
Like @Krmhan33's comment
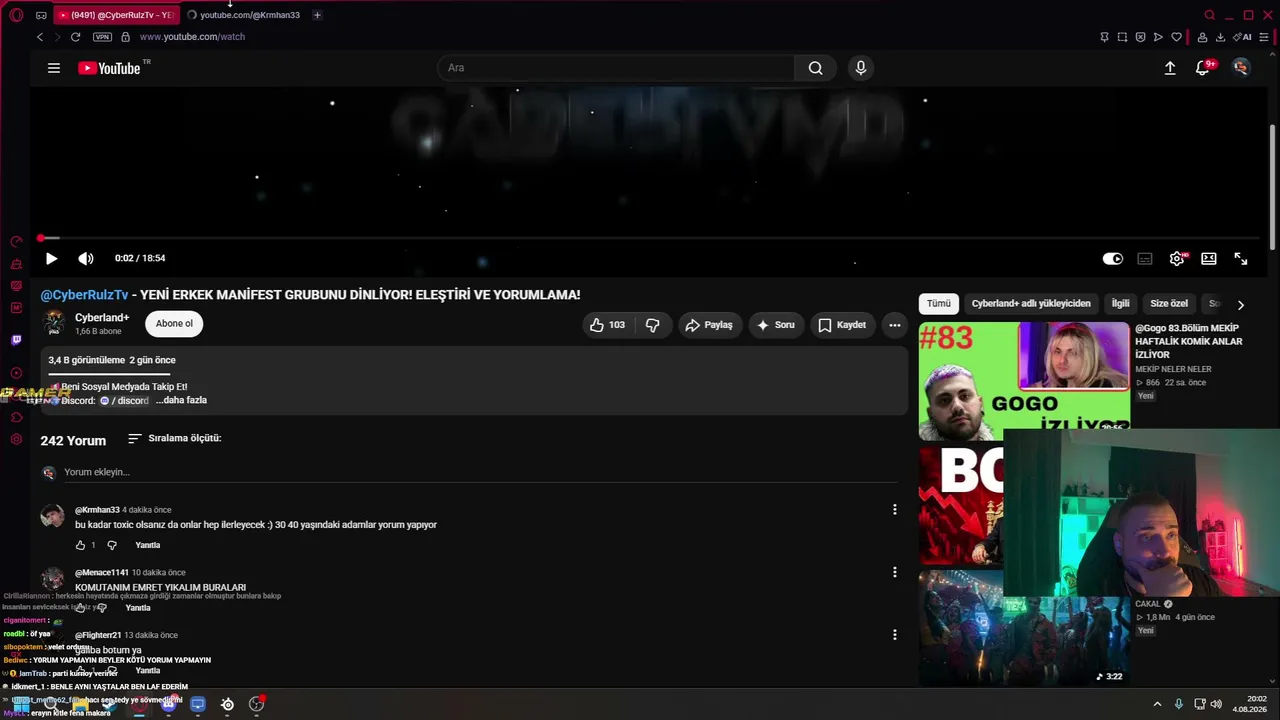tap(81, 545)
